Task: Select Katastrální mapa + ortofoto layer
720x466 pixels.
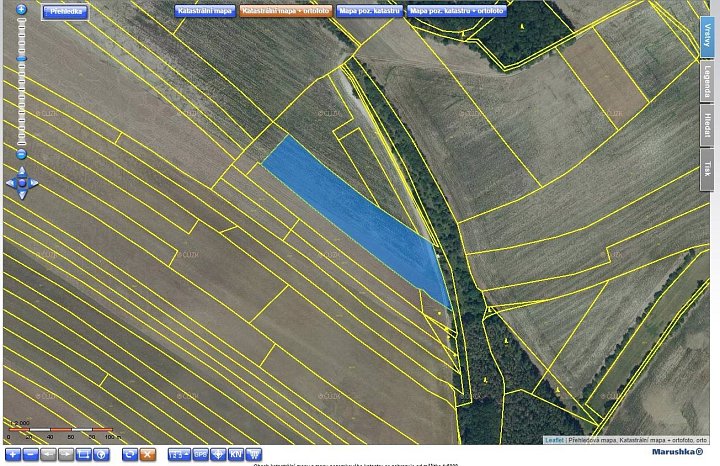Action: [286, 11]
